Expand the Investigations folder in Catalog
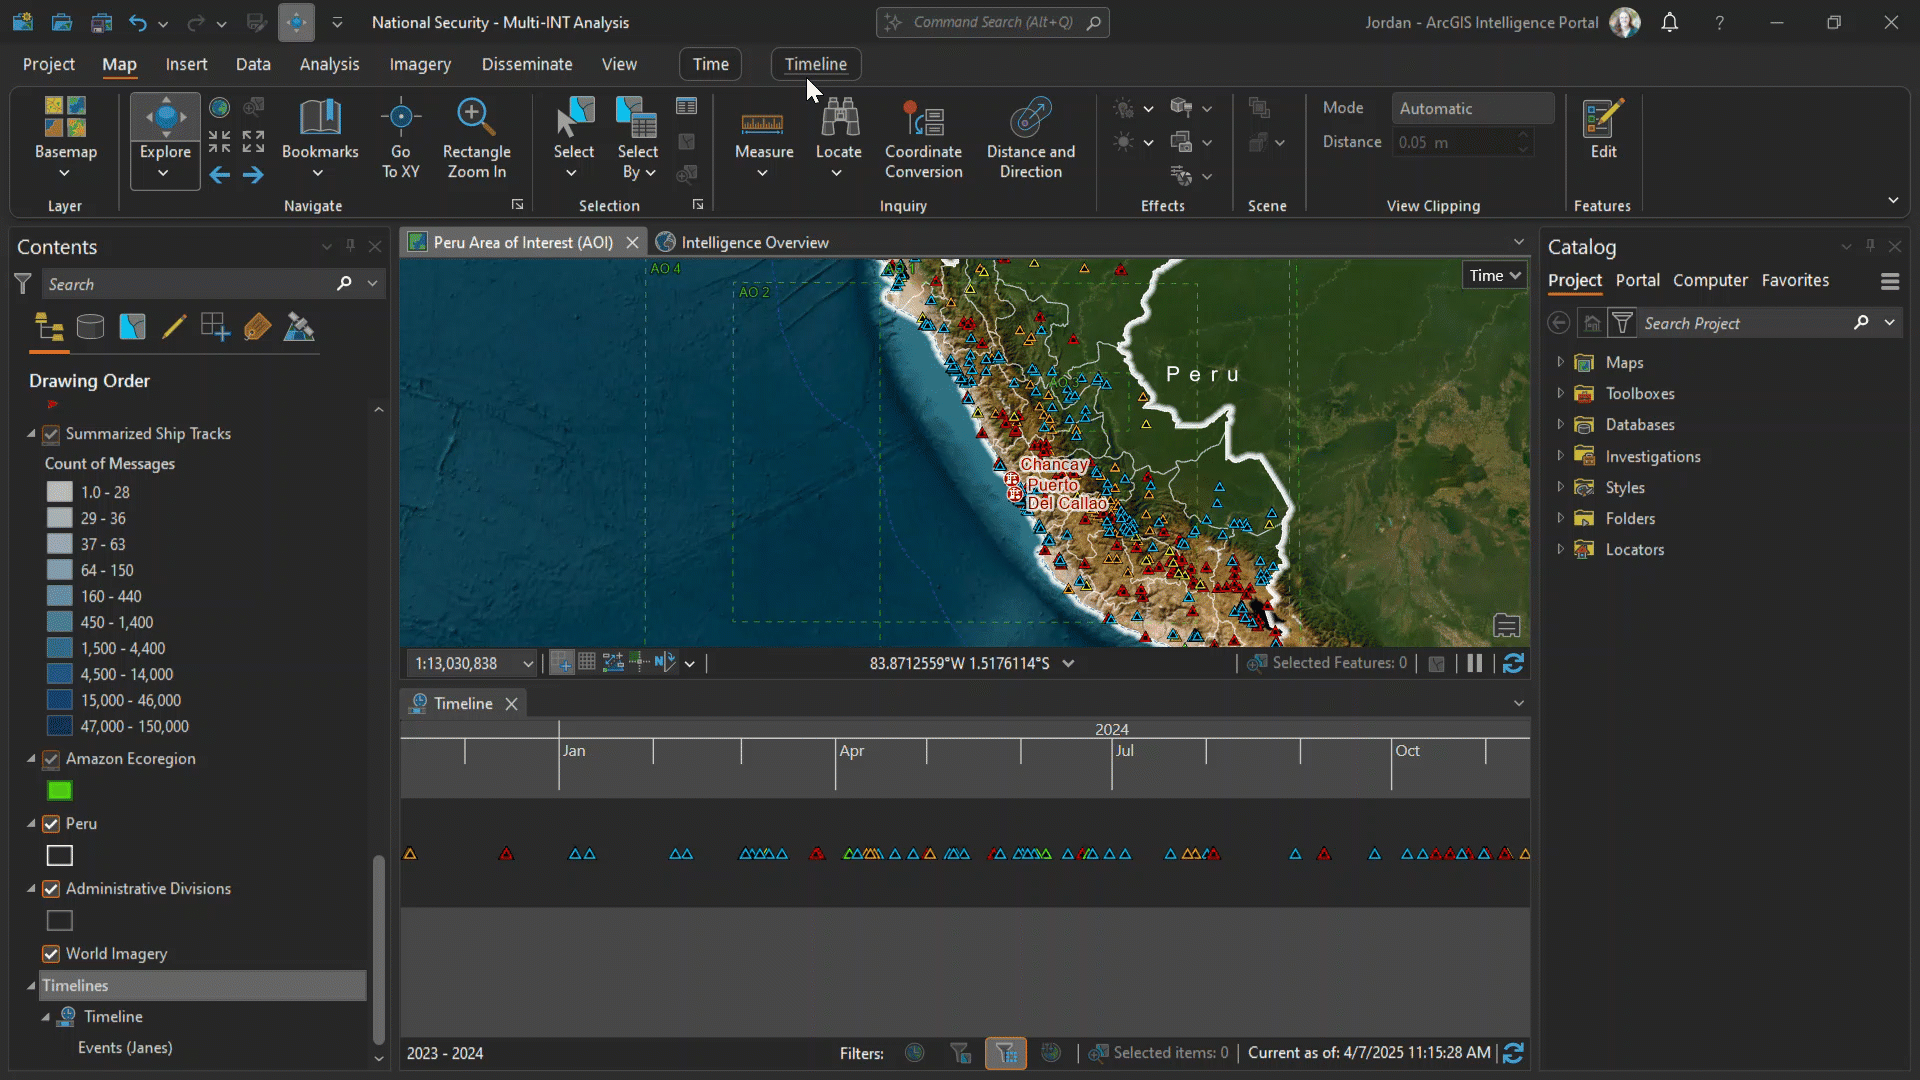Viewport: 1920px width, 1080px height. click(x=1562, y=456)
